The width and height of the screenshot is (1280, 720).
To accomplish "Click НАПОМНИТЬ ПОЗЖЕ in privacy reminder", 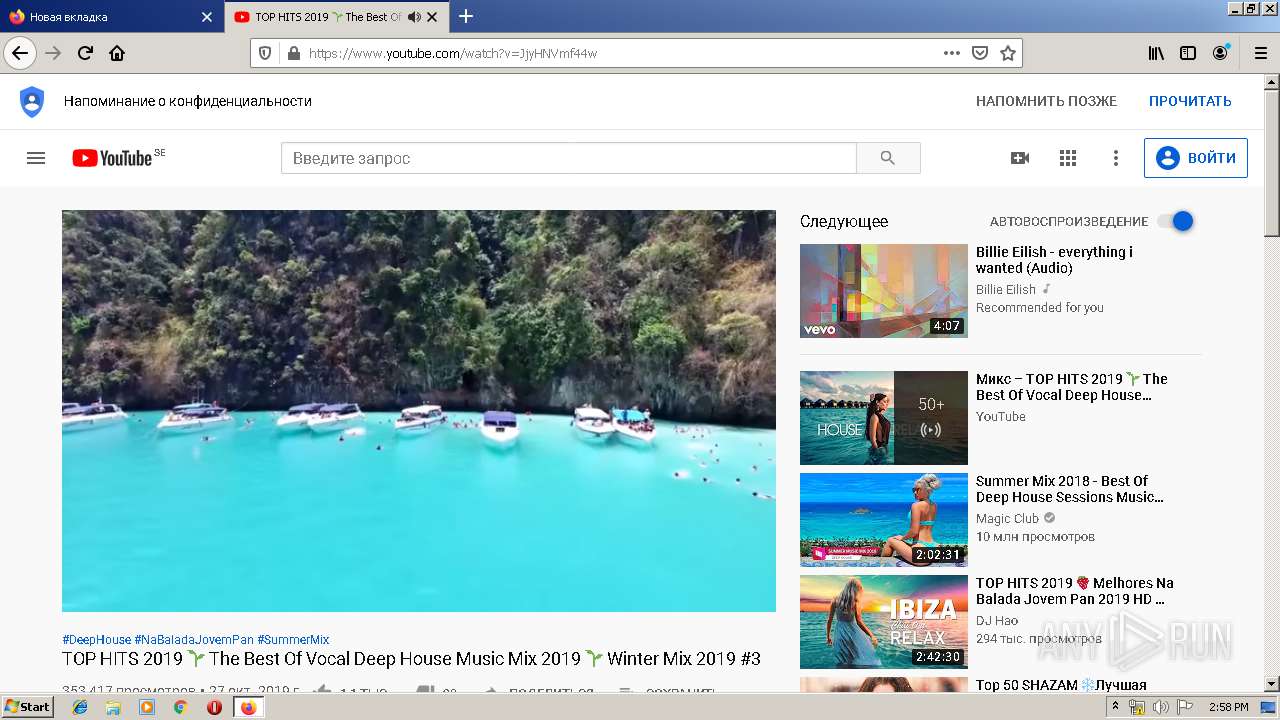I will (1046, 101).
